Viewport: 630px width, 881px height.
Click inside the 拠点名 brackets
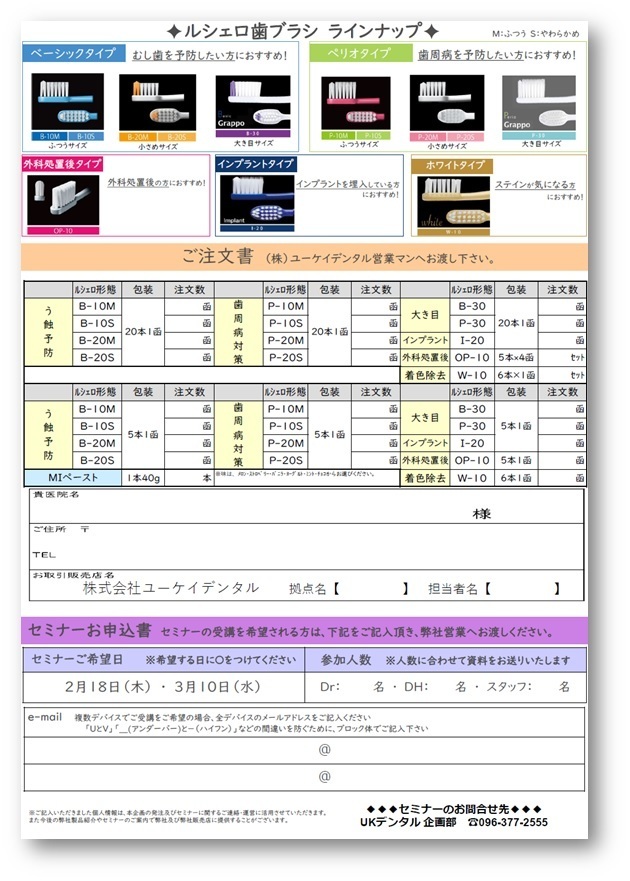click(x=371, y=589)
